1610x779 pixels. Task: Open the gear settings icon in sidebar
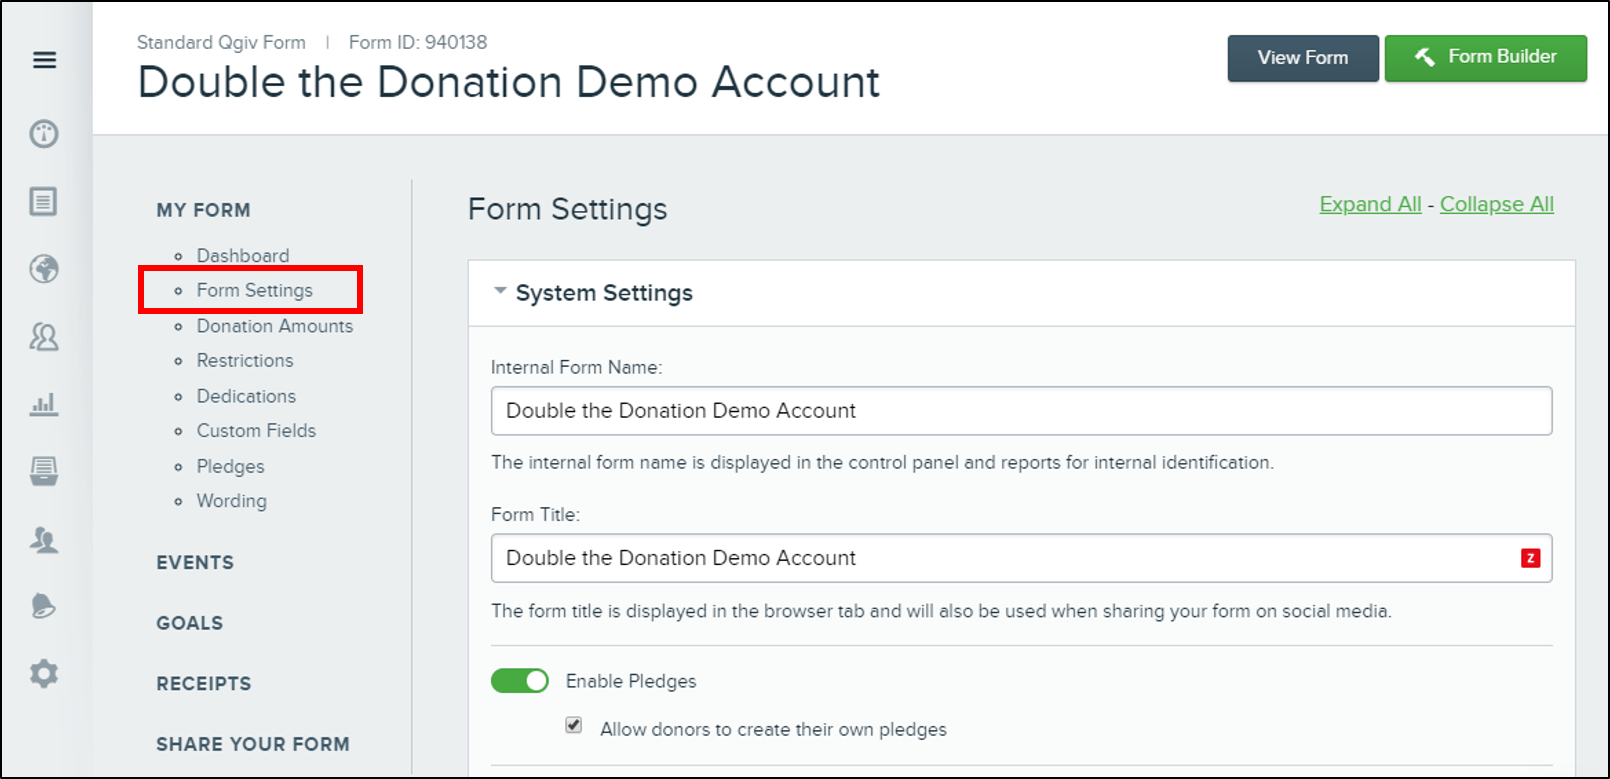click(x=44, y=673)
